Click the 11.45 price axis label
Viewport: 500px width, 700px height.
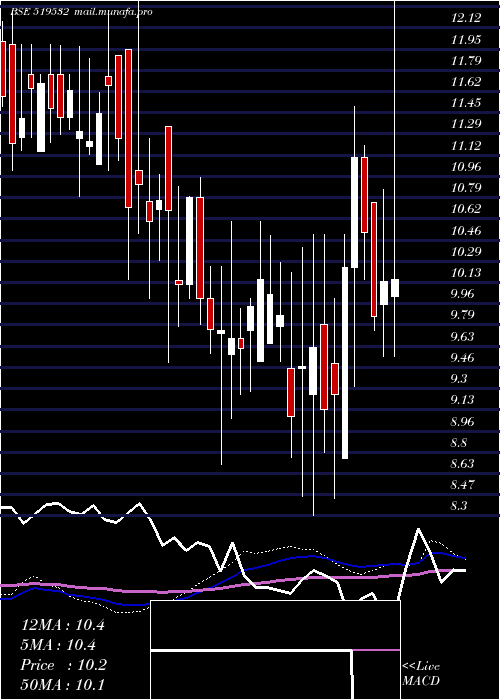(x=466, y=103)
